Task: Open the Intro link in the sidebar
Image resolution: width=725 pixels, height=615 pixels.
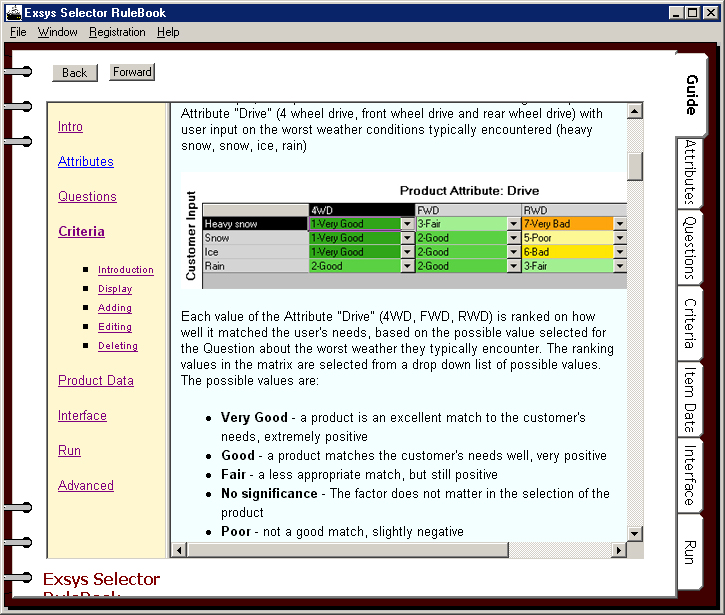Action: 70,126
